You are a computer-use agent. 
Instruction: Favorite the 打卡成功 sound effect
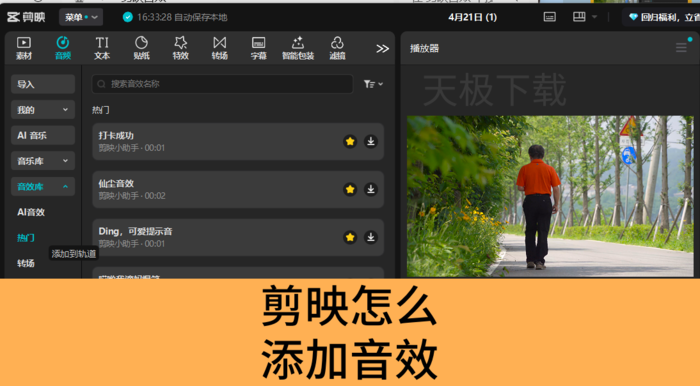tap(350, 141)
